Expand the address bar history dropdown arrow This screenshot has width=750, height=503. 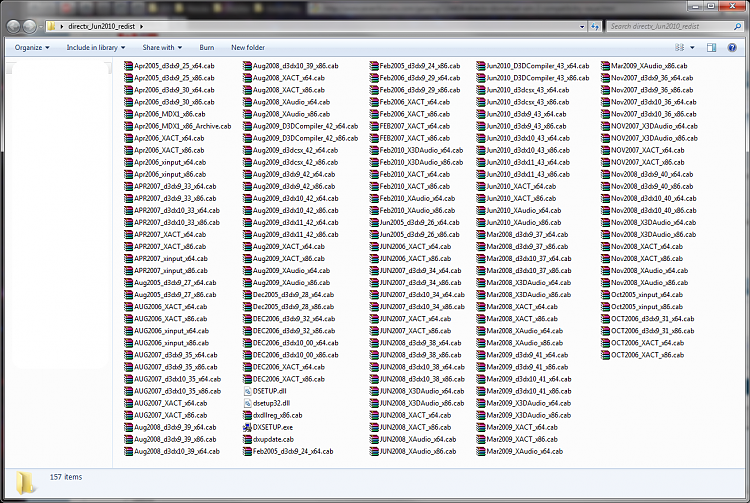click(x=582, y=27)
